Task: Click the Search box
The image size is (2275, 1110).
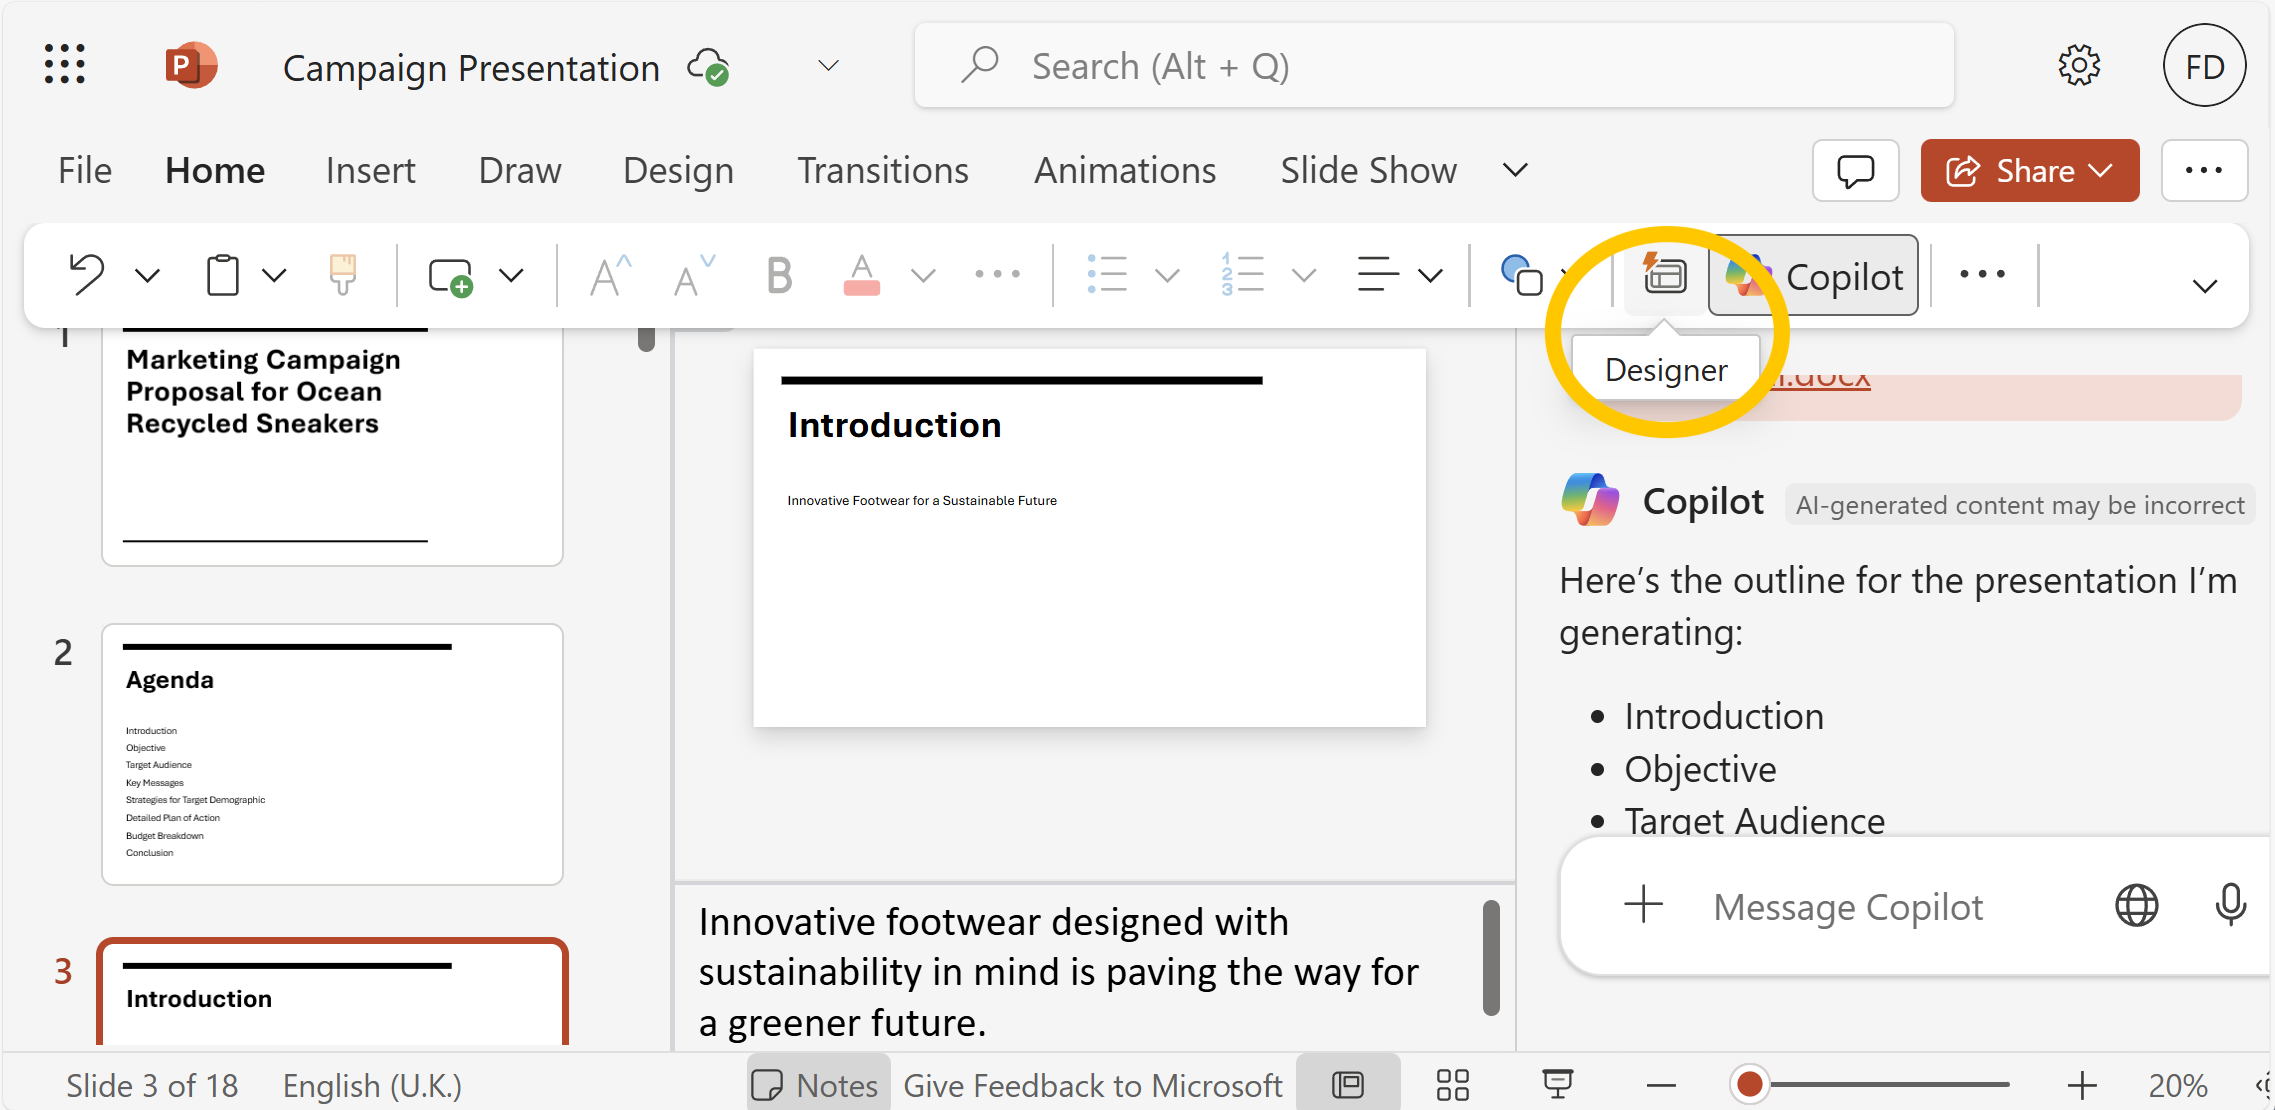Action: (x=1433, y=66)
